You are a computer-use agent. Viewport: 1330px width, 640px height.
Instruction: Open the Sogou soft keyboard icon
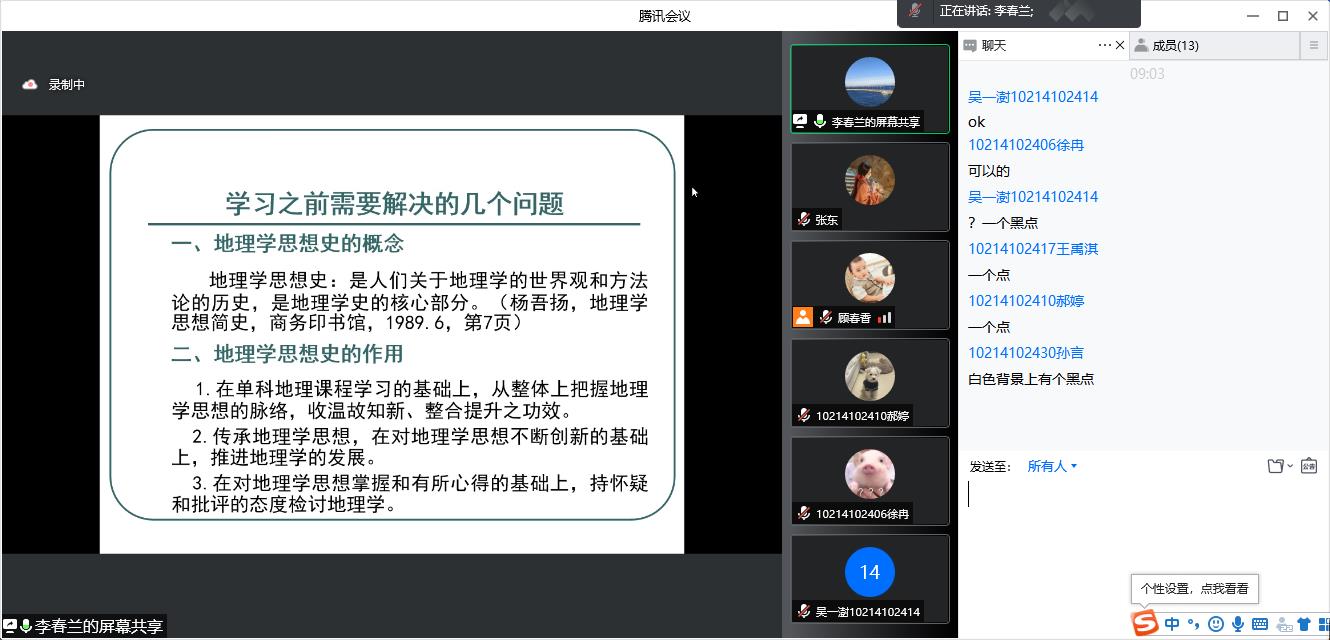[1260, 624]
